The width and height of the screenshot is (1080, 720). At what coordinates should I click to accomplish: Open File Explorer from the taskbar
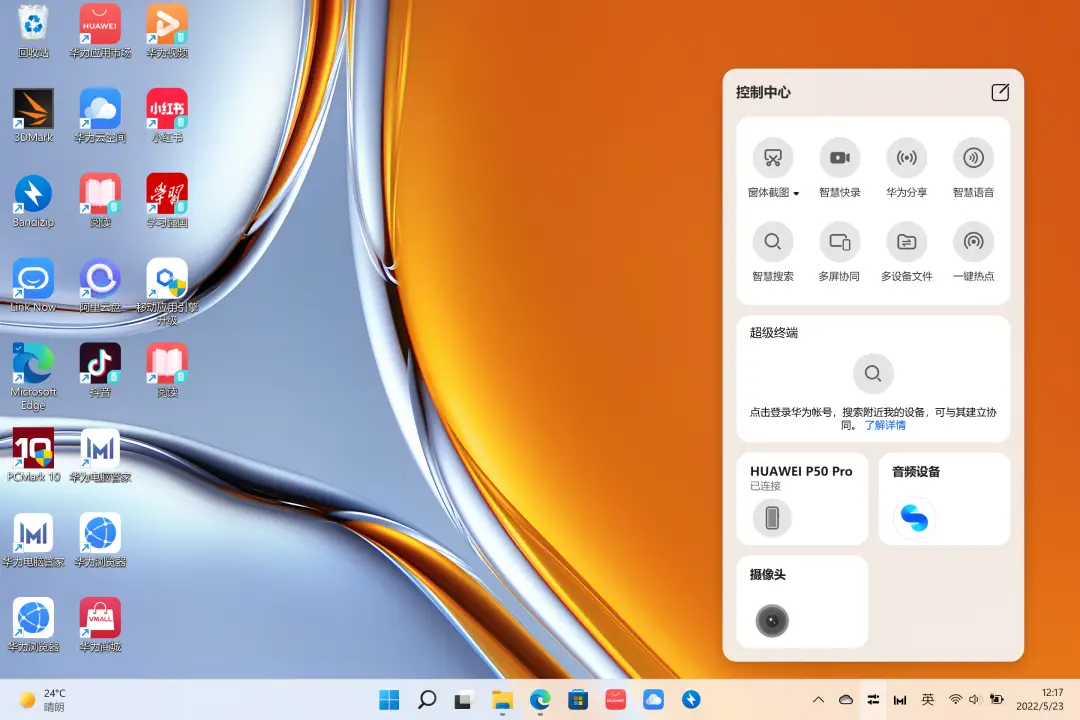point(502,700)
